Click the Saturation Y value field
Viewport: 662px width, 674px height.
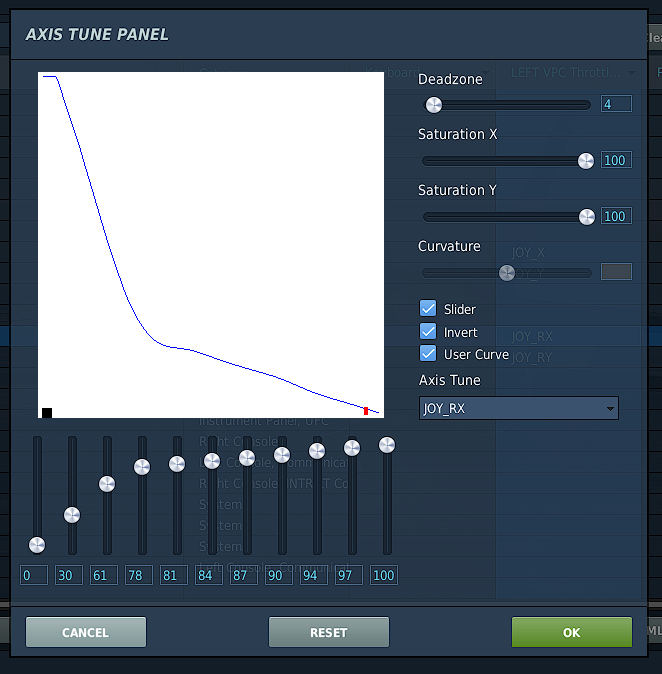(616, 216)
